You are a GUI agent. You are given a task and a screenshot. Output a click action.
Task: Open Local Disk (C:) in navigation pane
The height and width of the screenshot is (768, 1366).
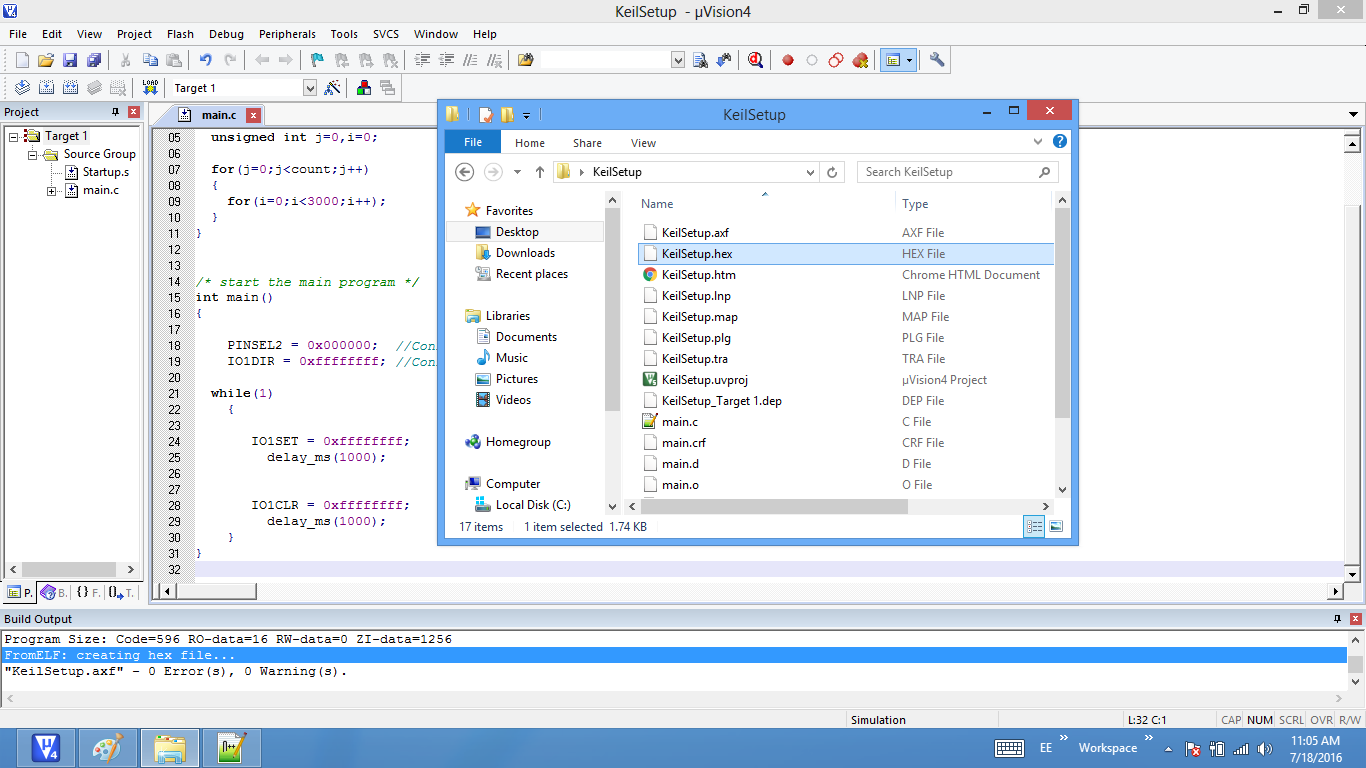pyautogui.click(x=533, y=505)
